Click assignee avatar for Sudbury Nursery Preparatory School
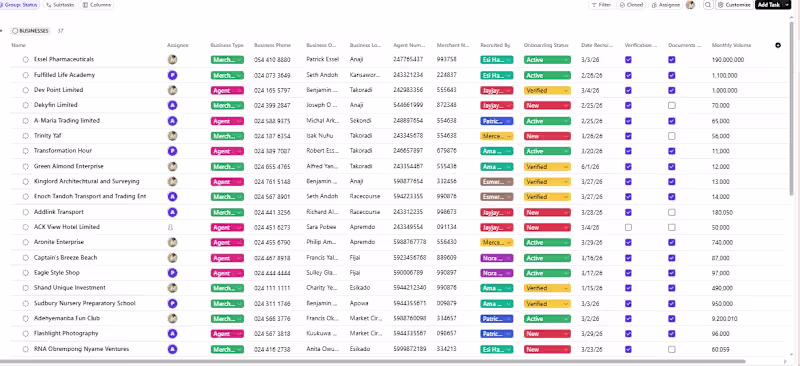Screen dimensions: 800x366 tap(172, 303)
